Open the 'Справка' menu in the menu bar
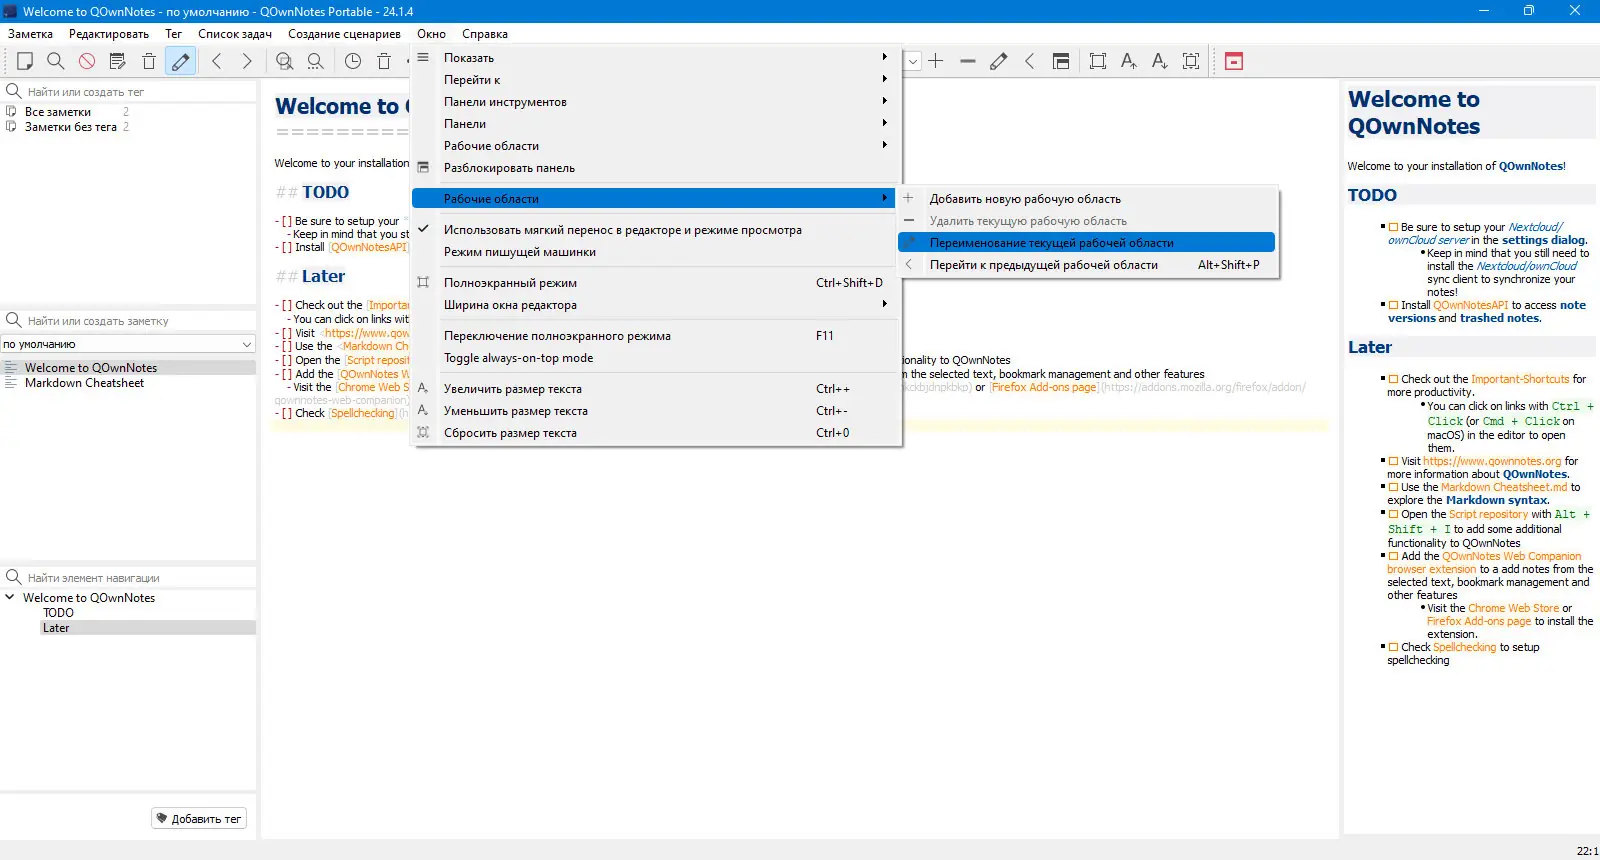The image size is (1600, 860). pos(485,34)
